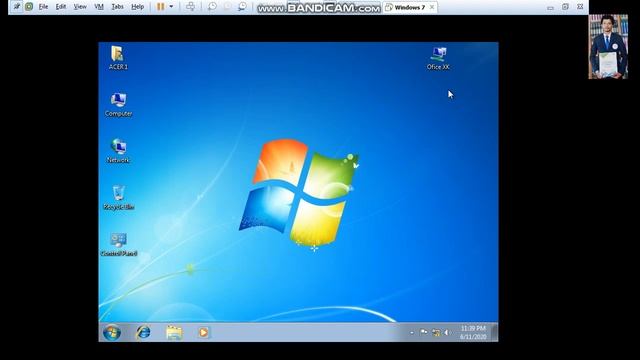Open the ACER 1 folder icon
The width and height of the screenshot is (640, 360).
point(118,58)
